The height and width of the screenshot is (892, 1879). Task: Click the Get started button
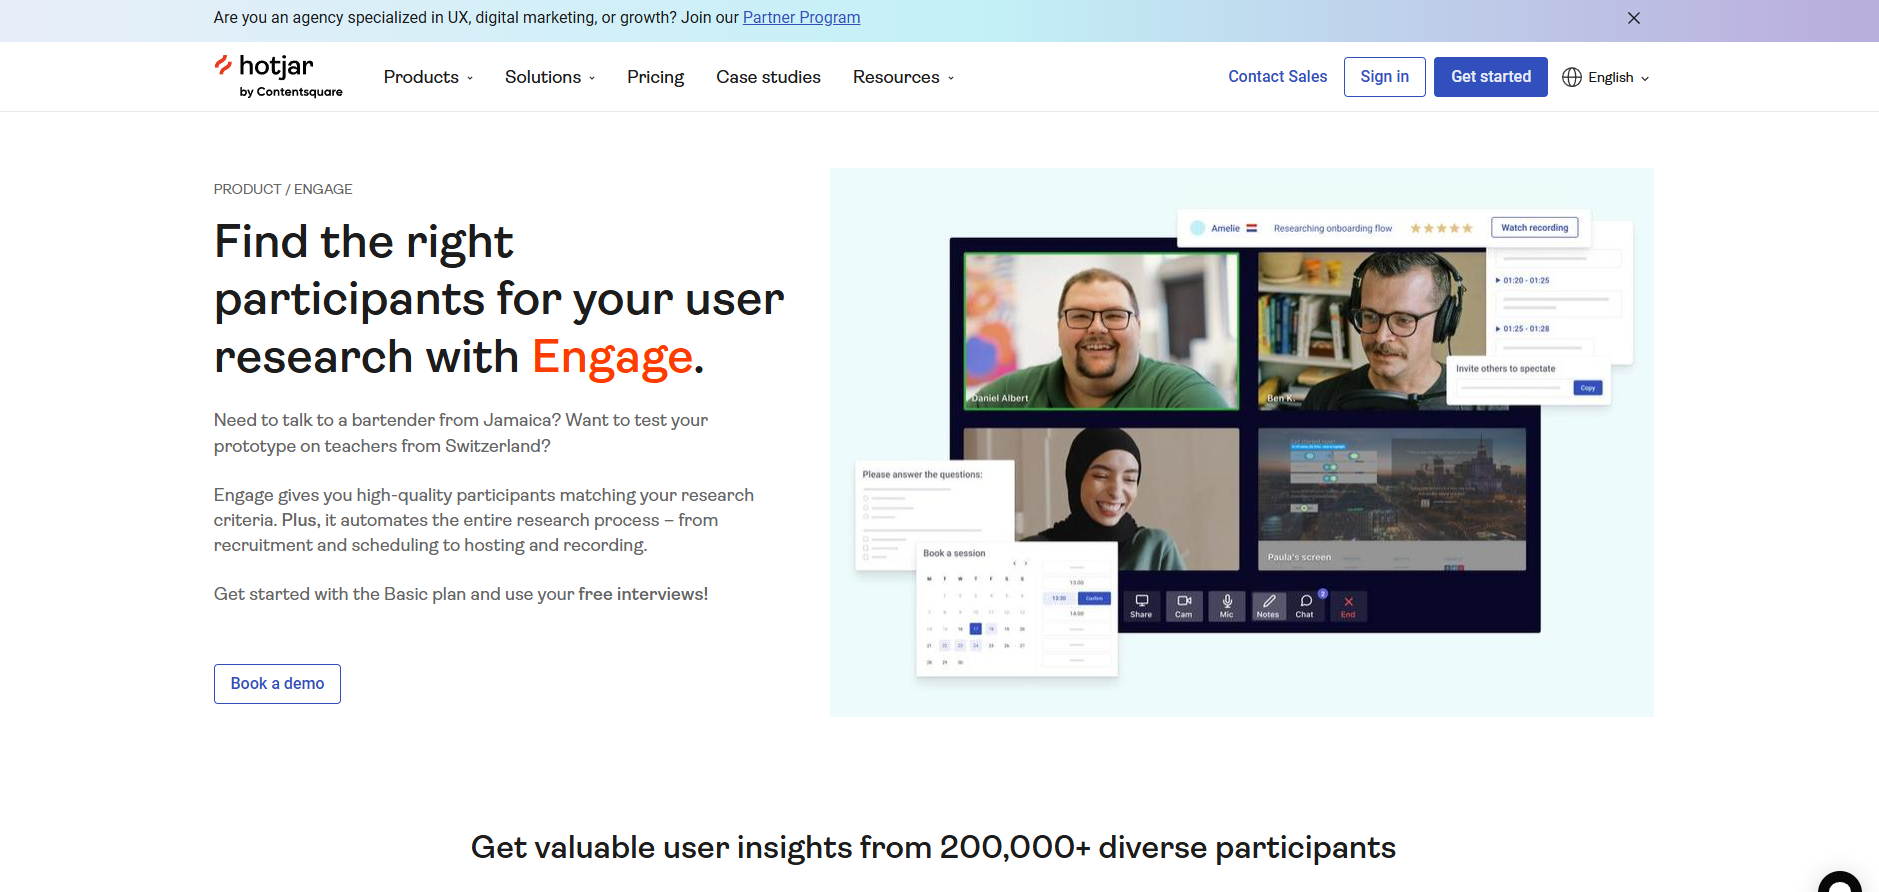[x=1490, y=77]
